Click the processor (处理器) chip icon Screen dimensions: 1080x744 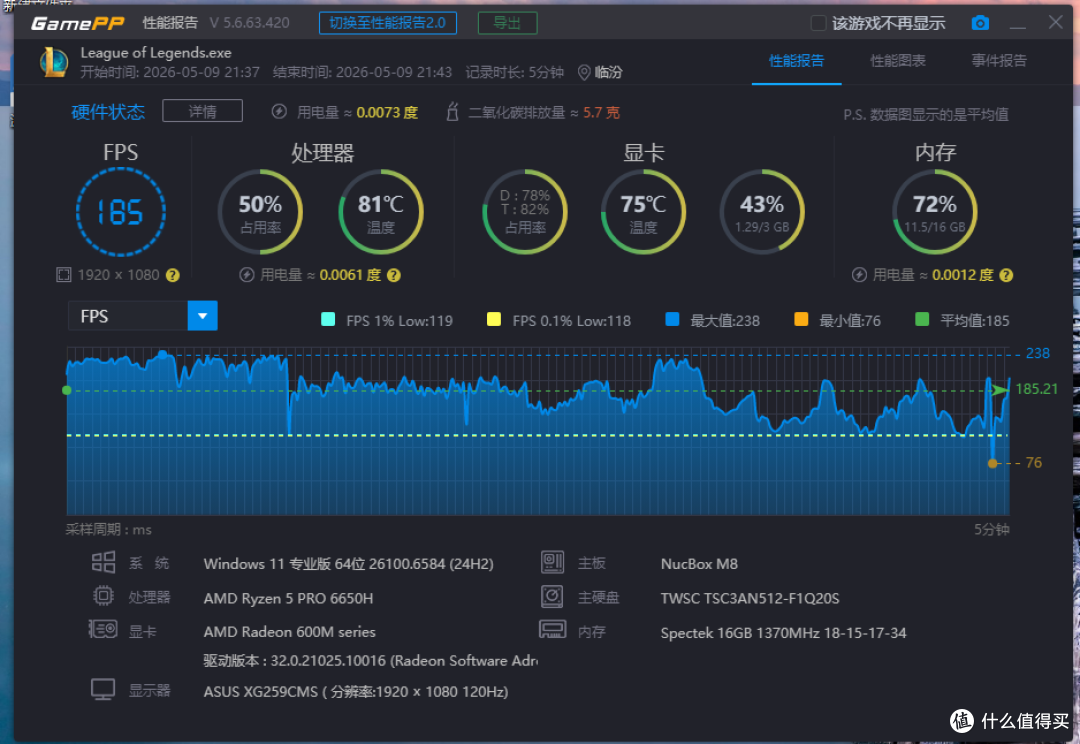(x=103, y=596)
